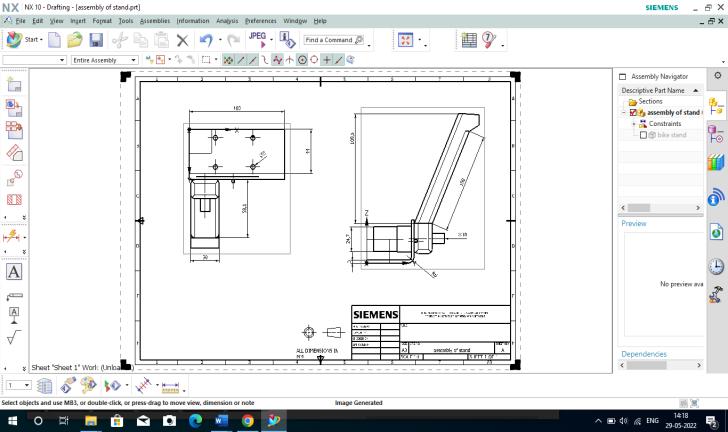This screenshot has width=728, height=432.
Task: Click the New file icon
Action: [54, 40]
